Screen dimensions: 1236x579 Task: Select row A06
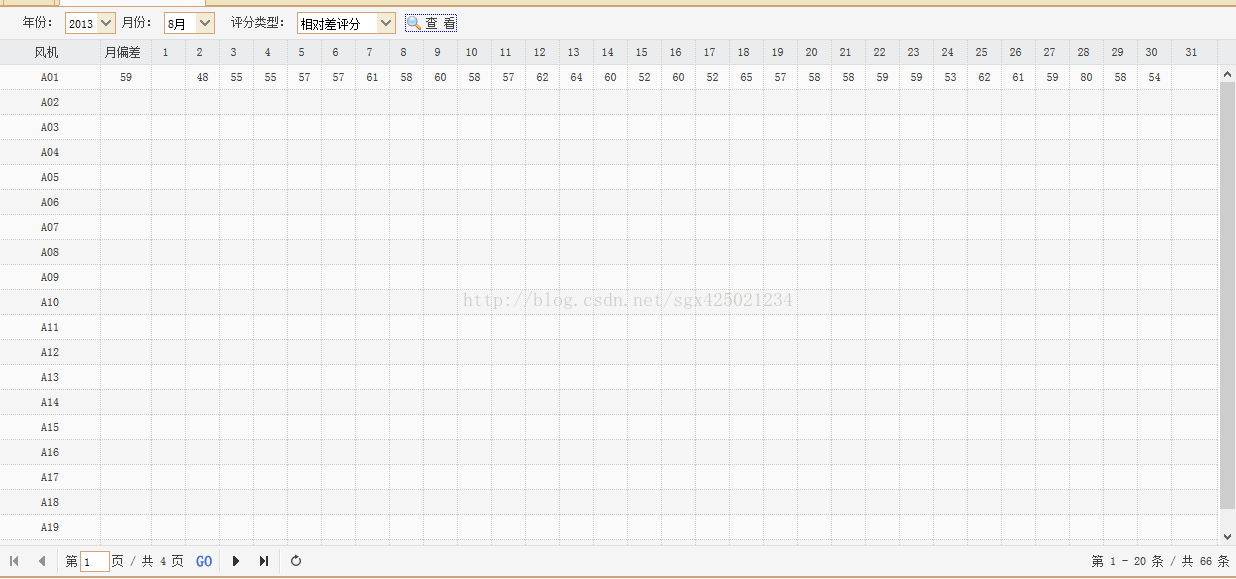(x=609, y=202)
